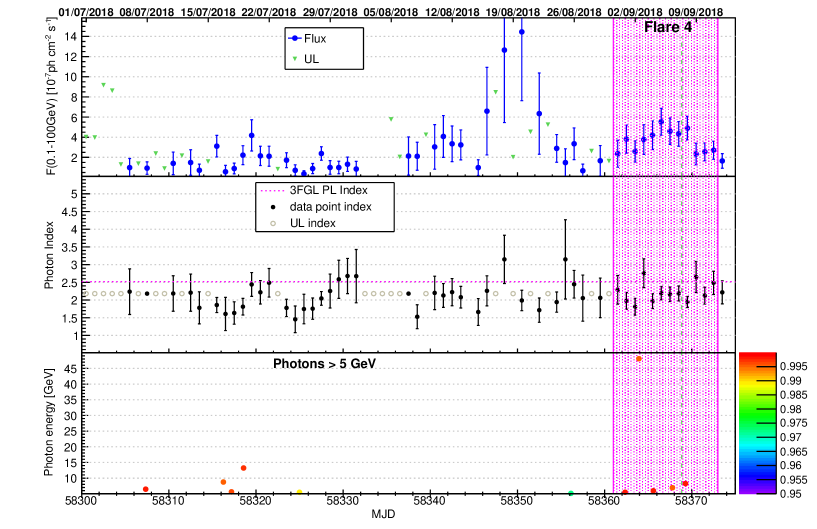This screenshot has height=529, width=817.
Task: Click color bar label 0.975
Action: (794, 423)
